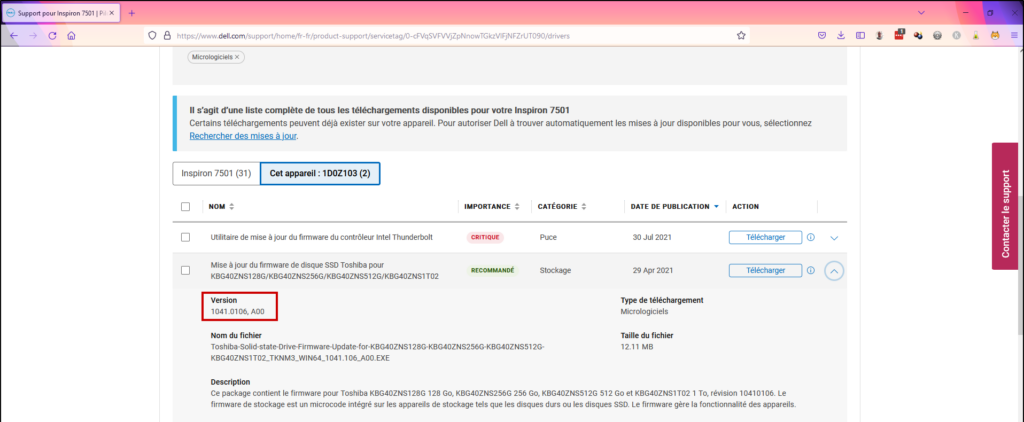Select the Support pour Inspiron 7501 browser tab
The height and width of the screenshot is (422, 1024).
click(61, 13)
